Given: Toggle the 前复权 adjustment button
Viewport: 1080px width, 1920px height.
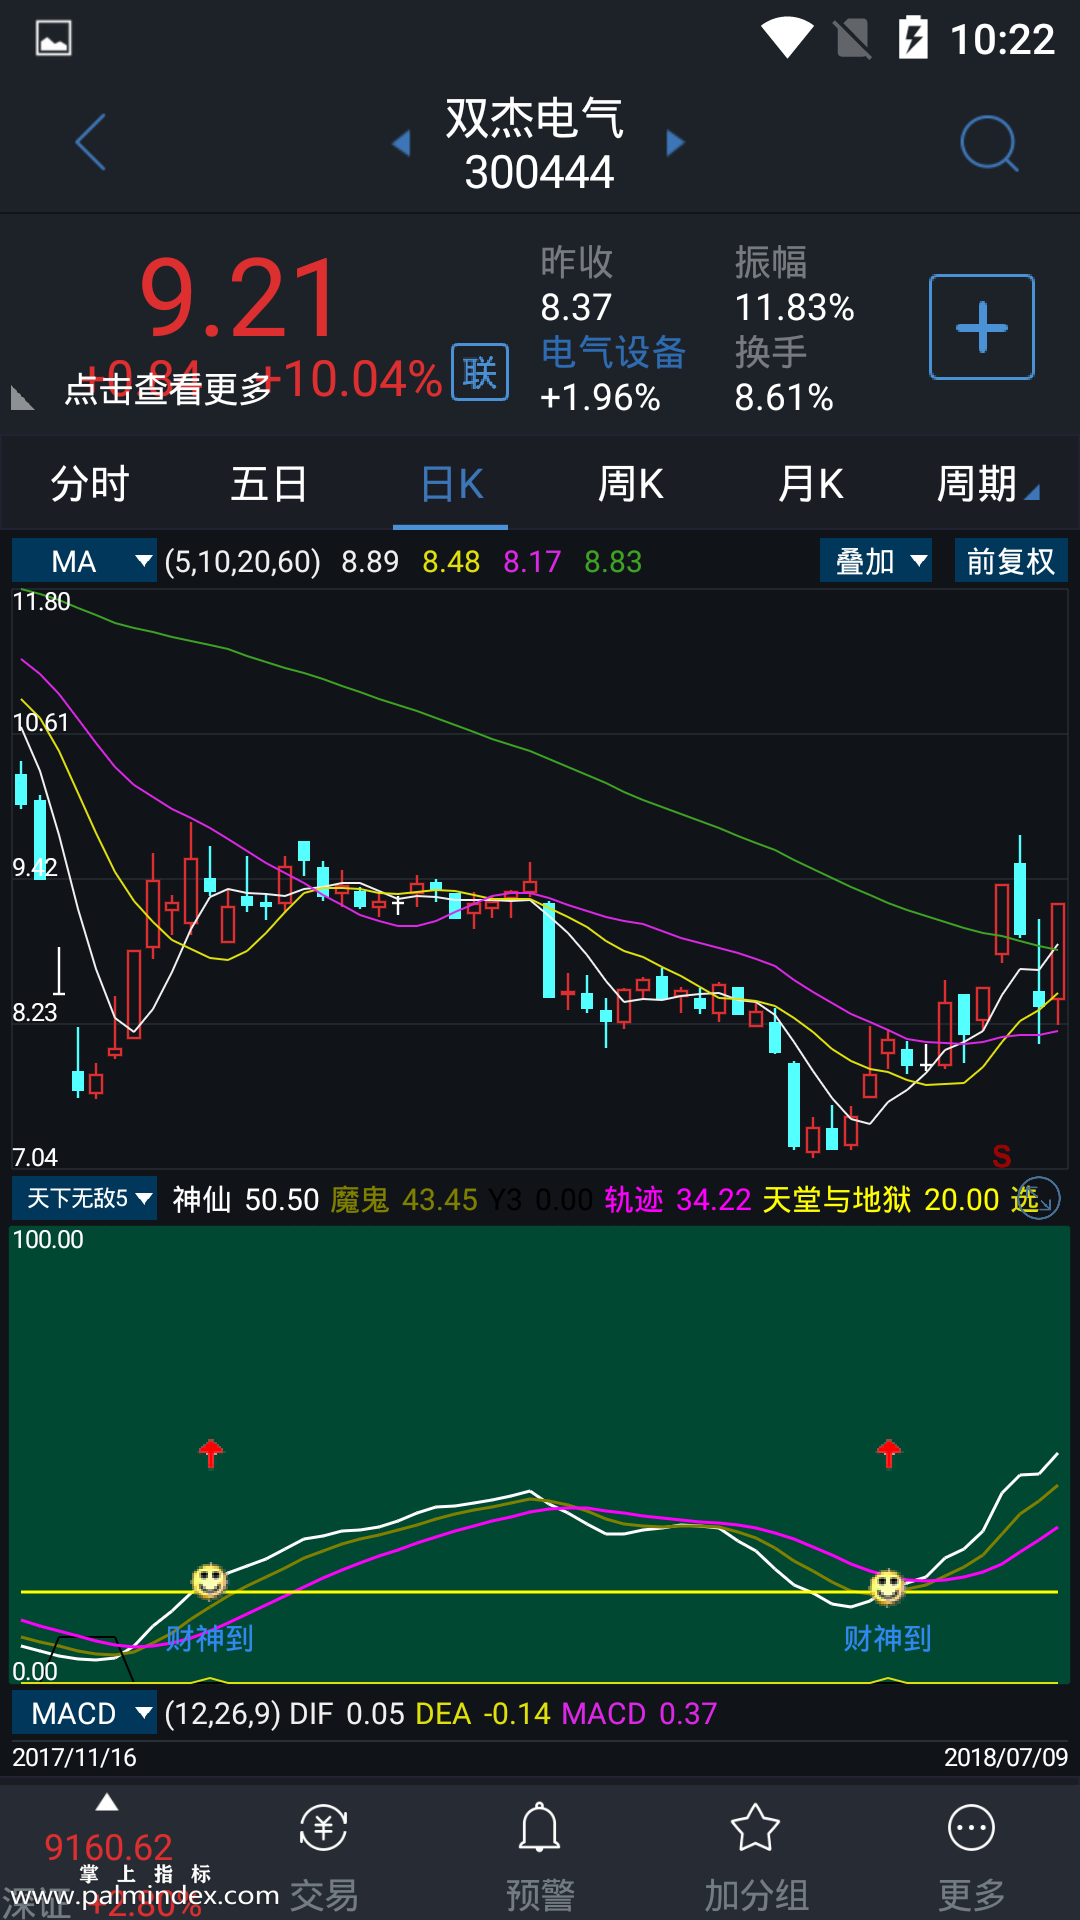Looking at the screenshot, I should pos(1011,561).
